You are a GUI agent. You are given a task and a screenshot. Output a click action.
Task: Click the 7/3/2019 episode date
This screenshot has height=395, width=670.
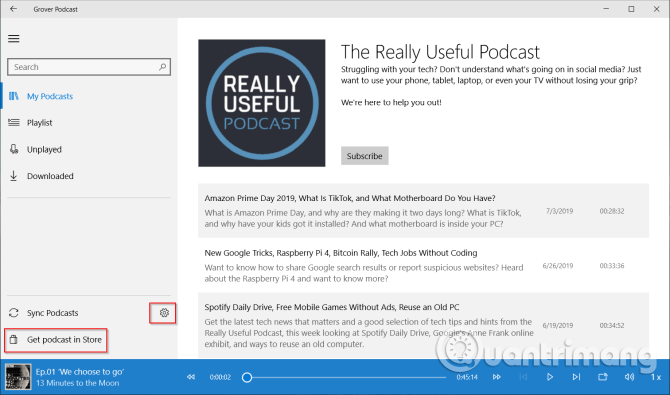coord(559,211)
